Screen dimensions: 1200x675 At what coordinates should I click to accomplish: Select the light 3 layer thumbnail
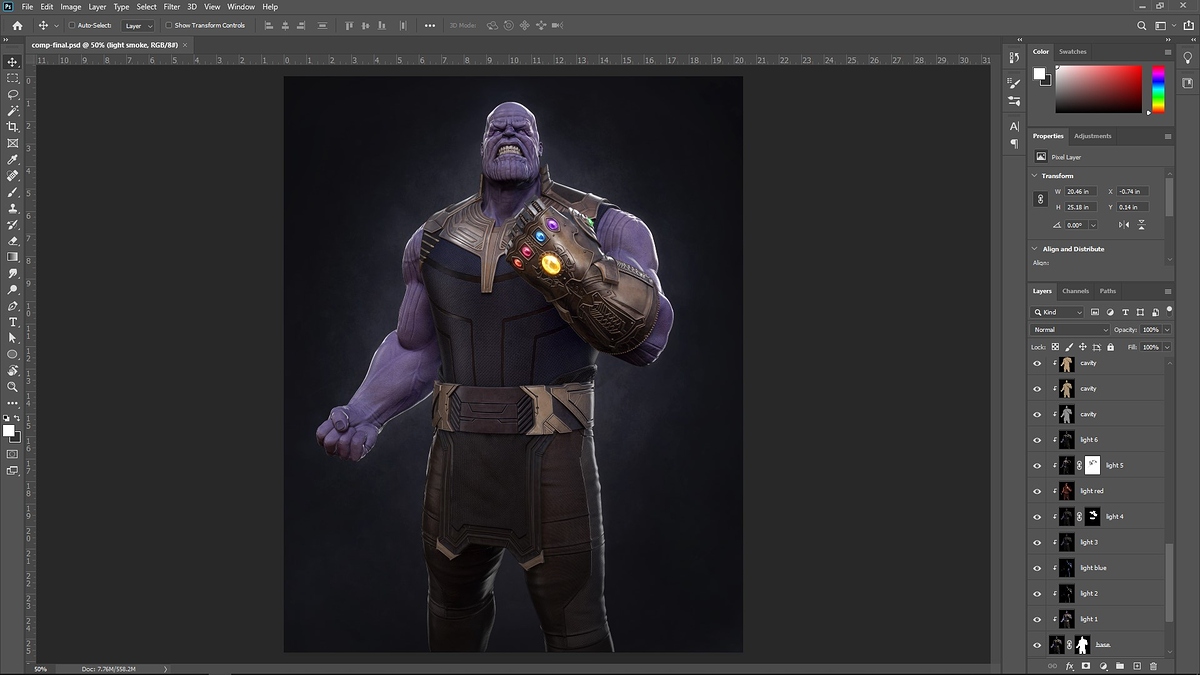click(1067, 542)
